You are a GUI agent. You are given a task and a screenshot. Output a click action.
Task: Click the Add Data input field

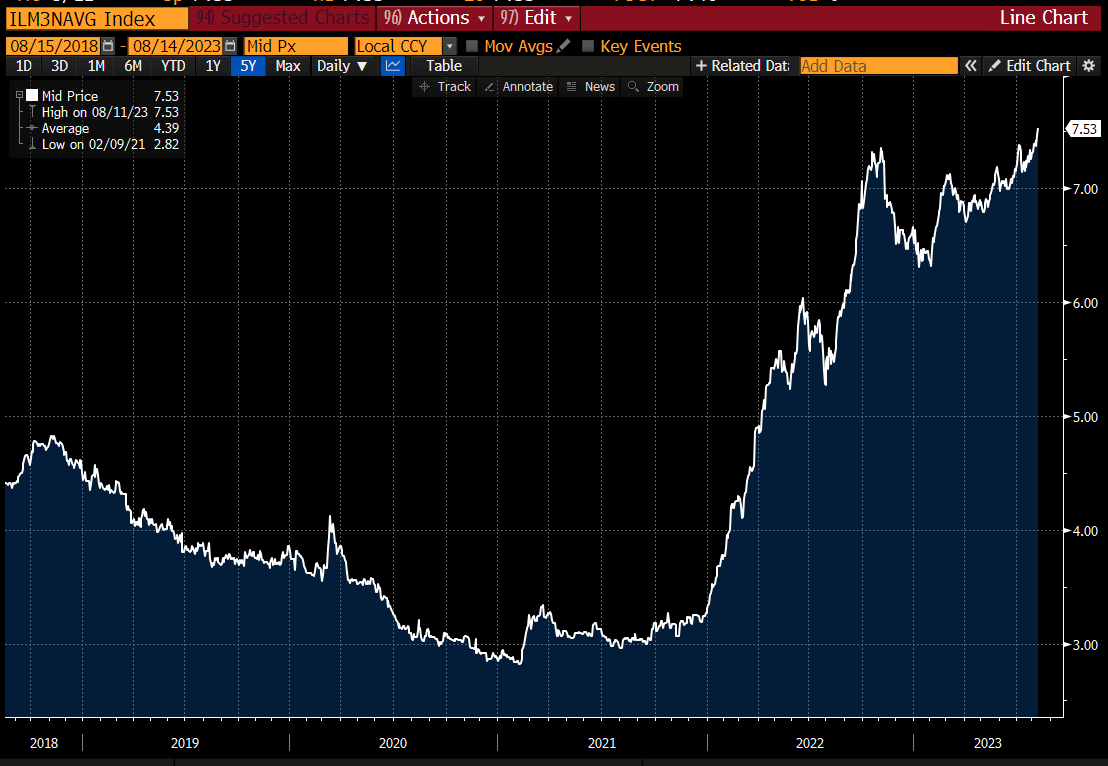[878, 66]
